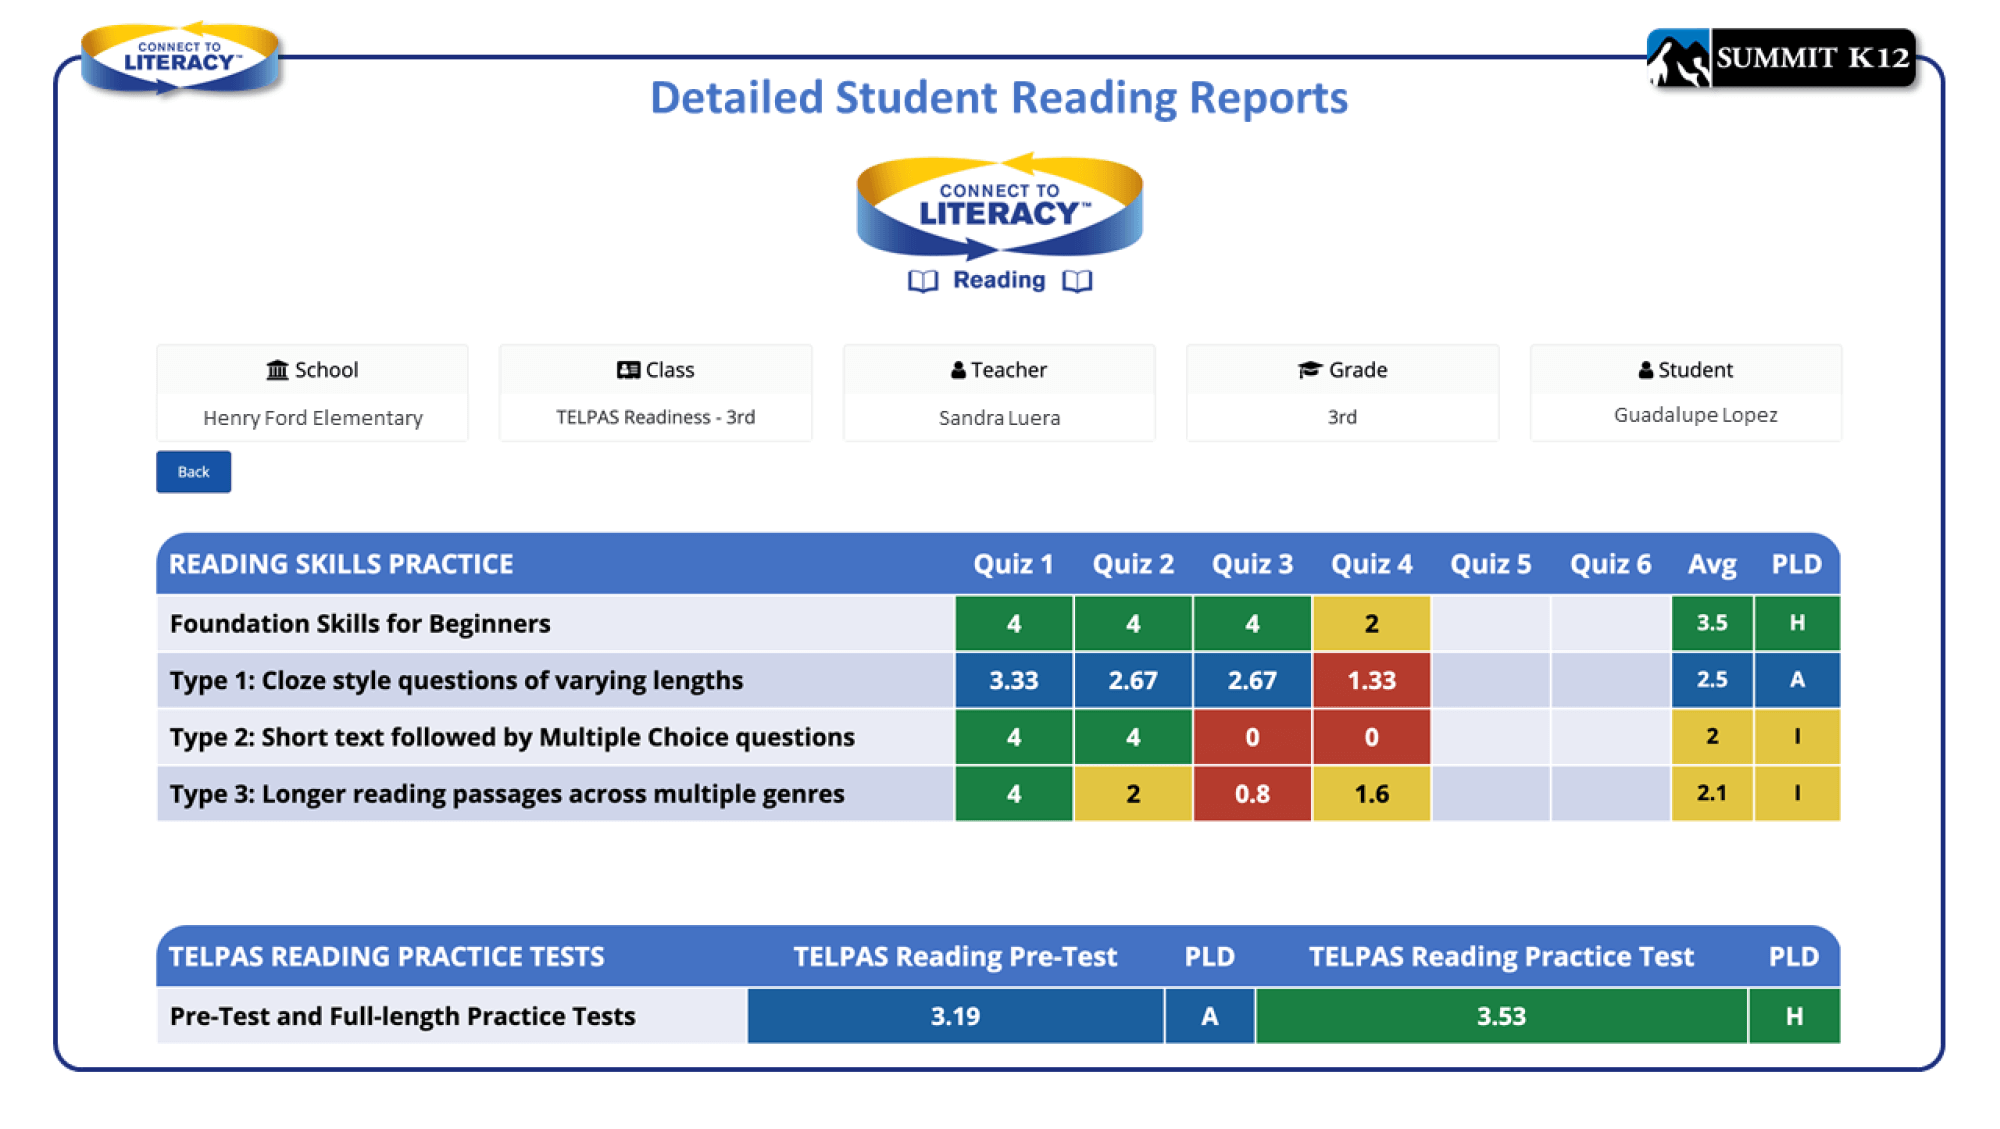The height and width of the screenshot is (1129, 2000).
Task: Click Detailed Student Reading Reports title
Action: pyautogui.click(x=999, y=98)
